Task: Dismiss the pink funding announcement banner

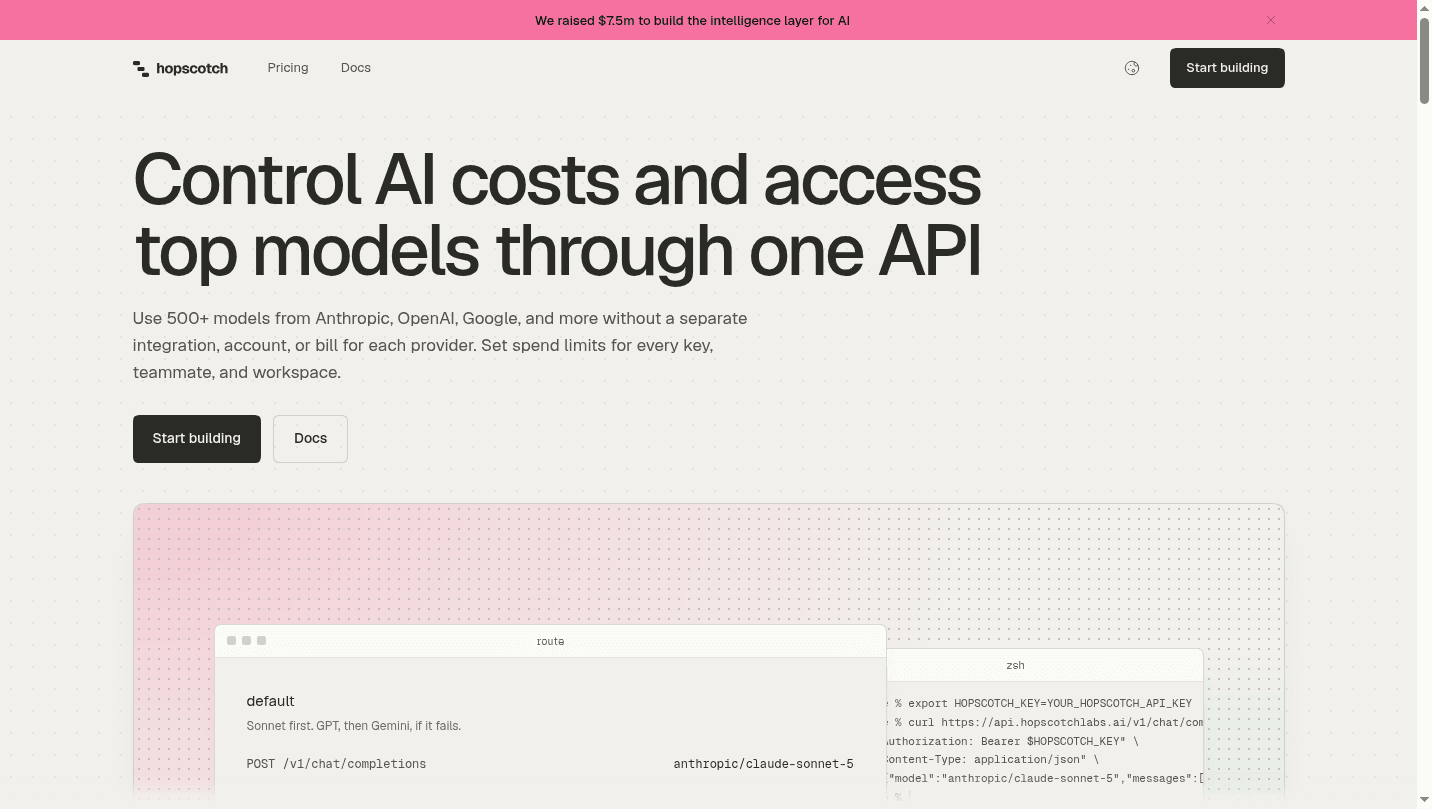Action: pos(1271,20)
